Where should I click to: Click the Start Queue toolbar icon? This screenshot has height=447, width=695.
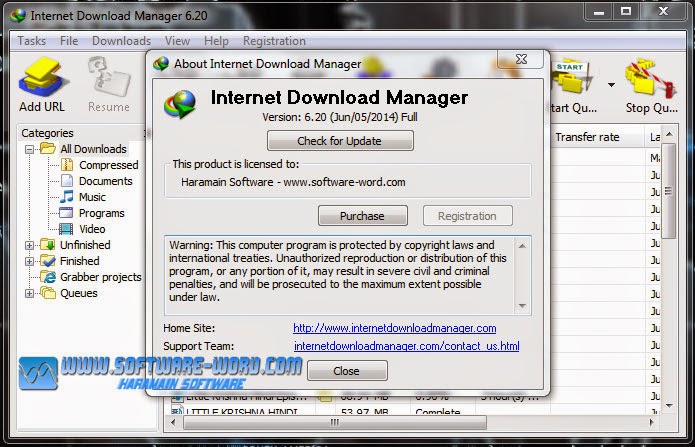[x=571, y=78]
